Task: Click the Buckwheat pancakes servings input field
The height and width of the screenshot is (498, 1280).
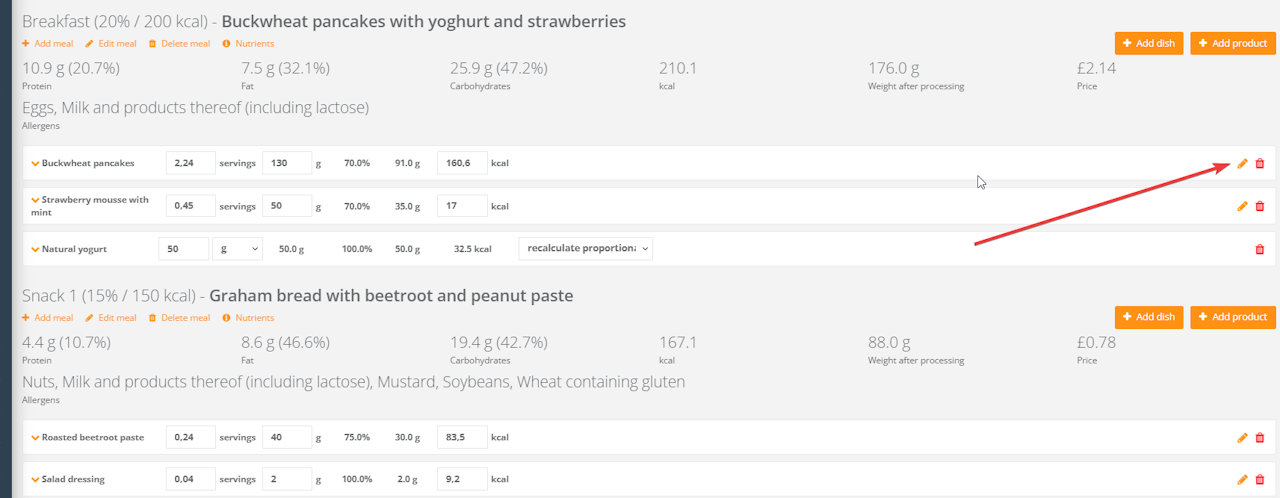Action: point(190,163)
